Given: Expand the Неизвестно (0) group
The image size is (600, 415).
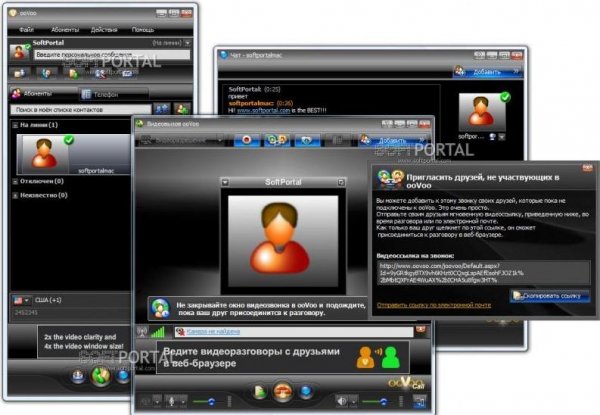Looking at the screenshot, I should coord(15,195).
